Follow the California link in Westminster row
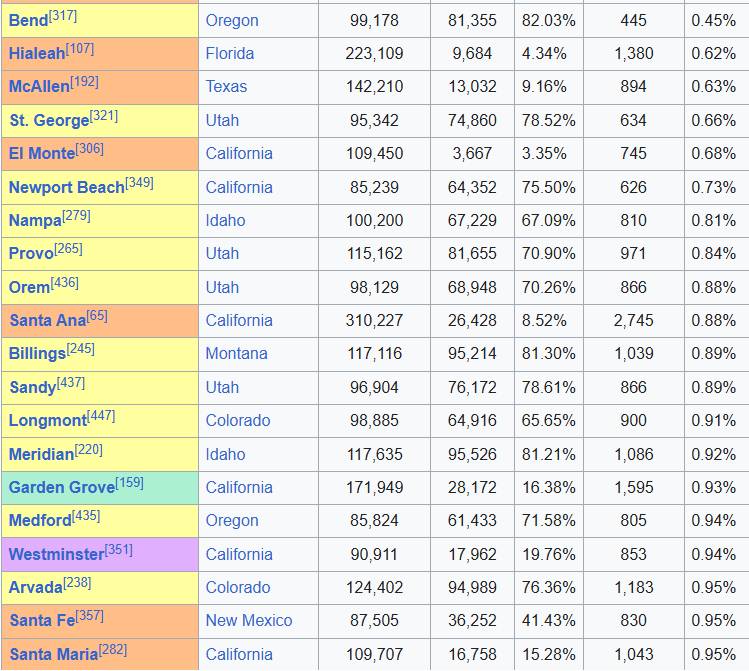749x671 pixels. [239, 554]
